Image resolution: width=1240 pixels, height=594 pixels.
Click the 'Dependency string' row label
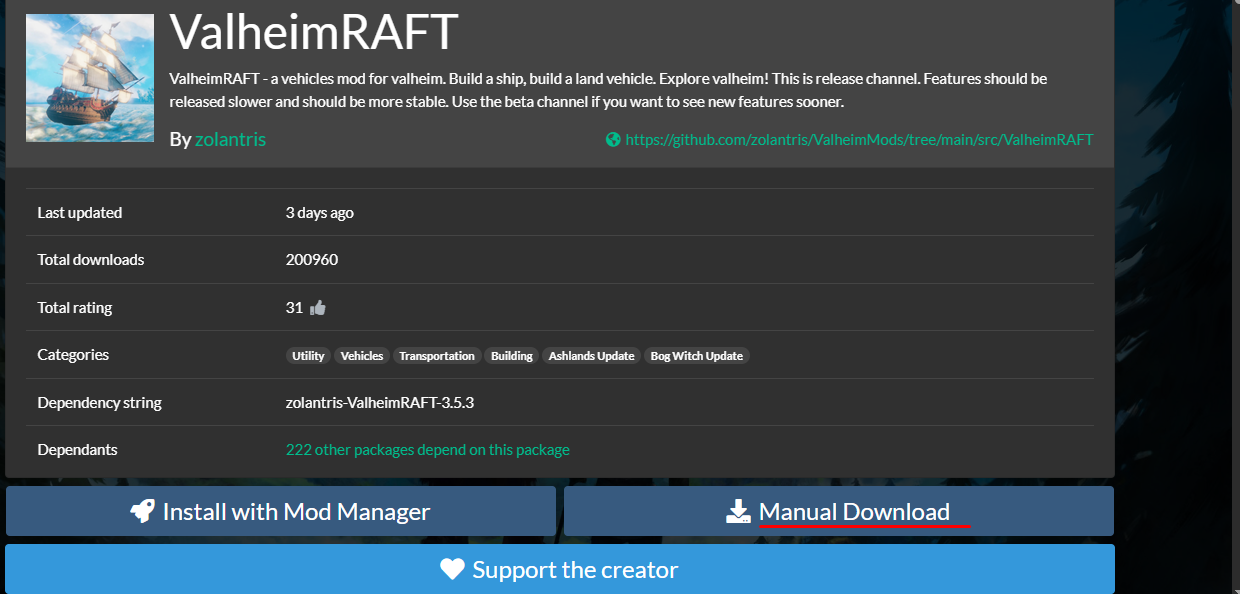[99, 403]
